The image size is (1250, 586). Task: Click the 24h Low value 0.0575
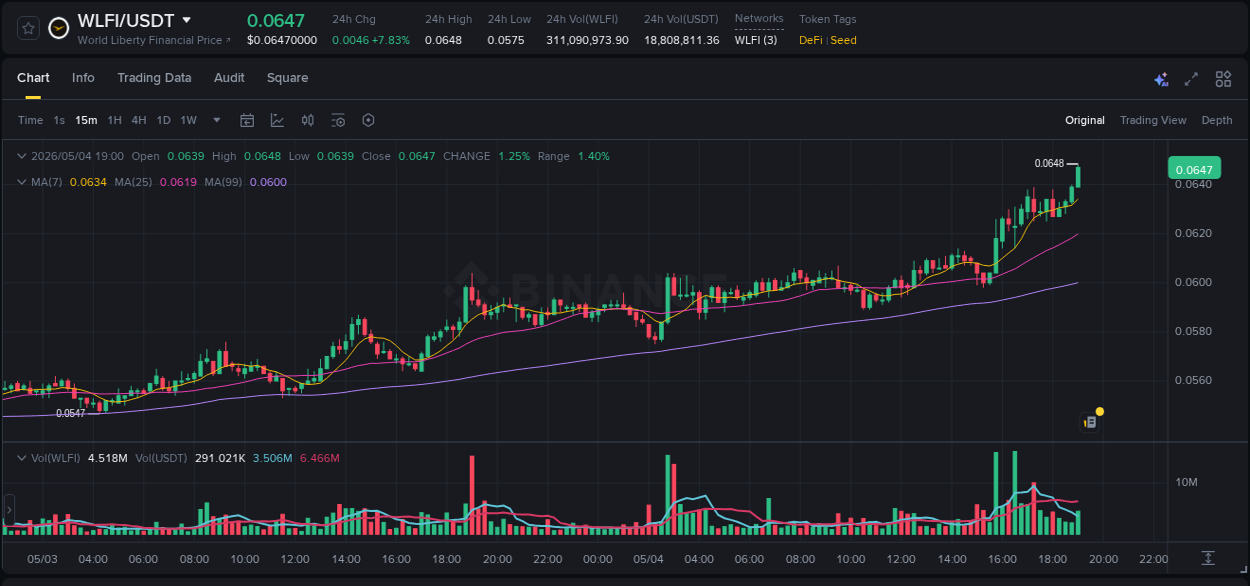pos(506,40)
